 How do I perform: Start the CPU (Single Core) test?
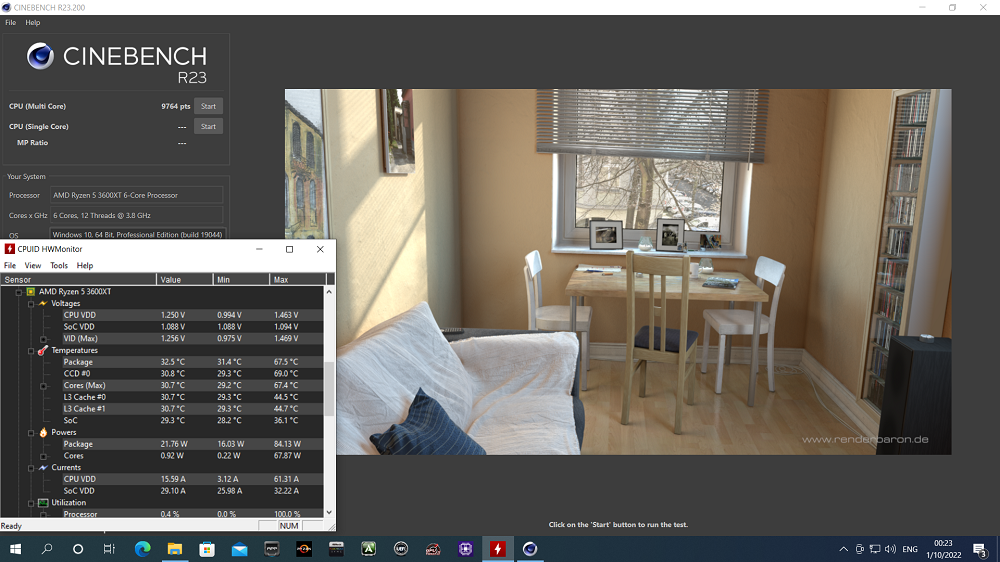(x=209, y=126)
